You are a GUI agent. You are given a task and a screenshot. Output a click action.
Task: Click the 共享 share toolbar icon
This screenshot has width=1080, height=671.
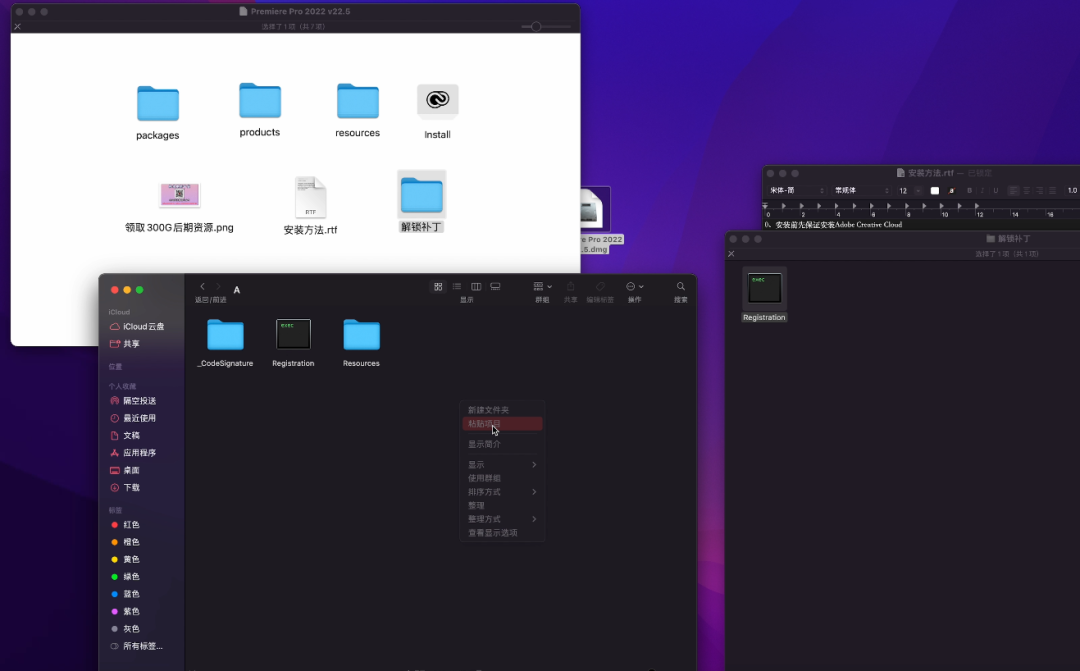click(x=570, y=287)
